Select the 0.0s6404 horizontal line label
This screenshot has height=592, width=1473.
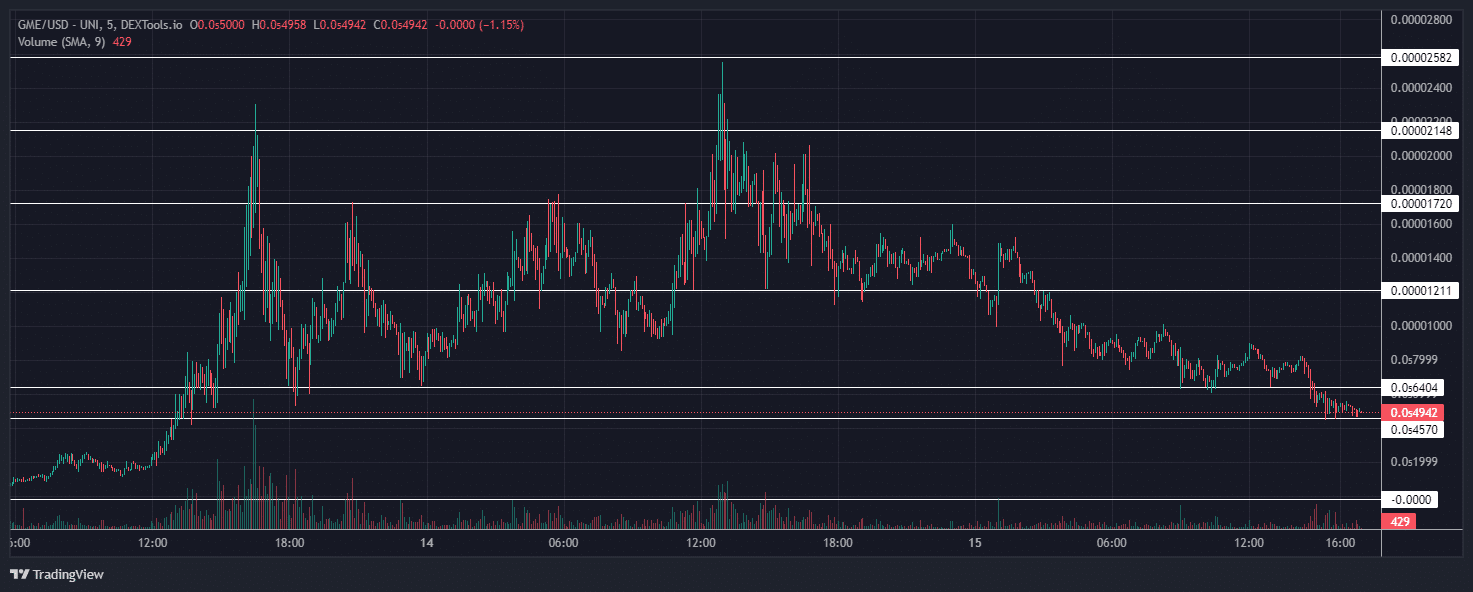pos(1413,387)
